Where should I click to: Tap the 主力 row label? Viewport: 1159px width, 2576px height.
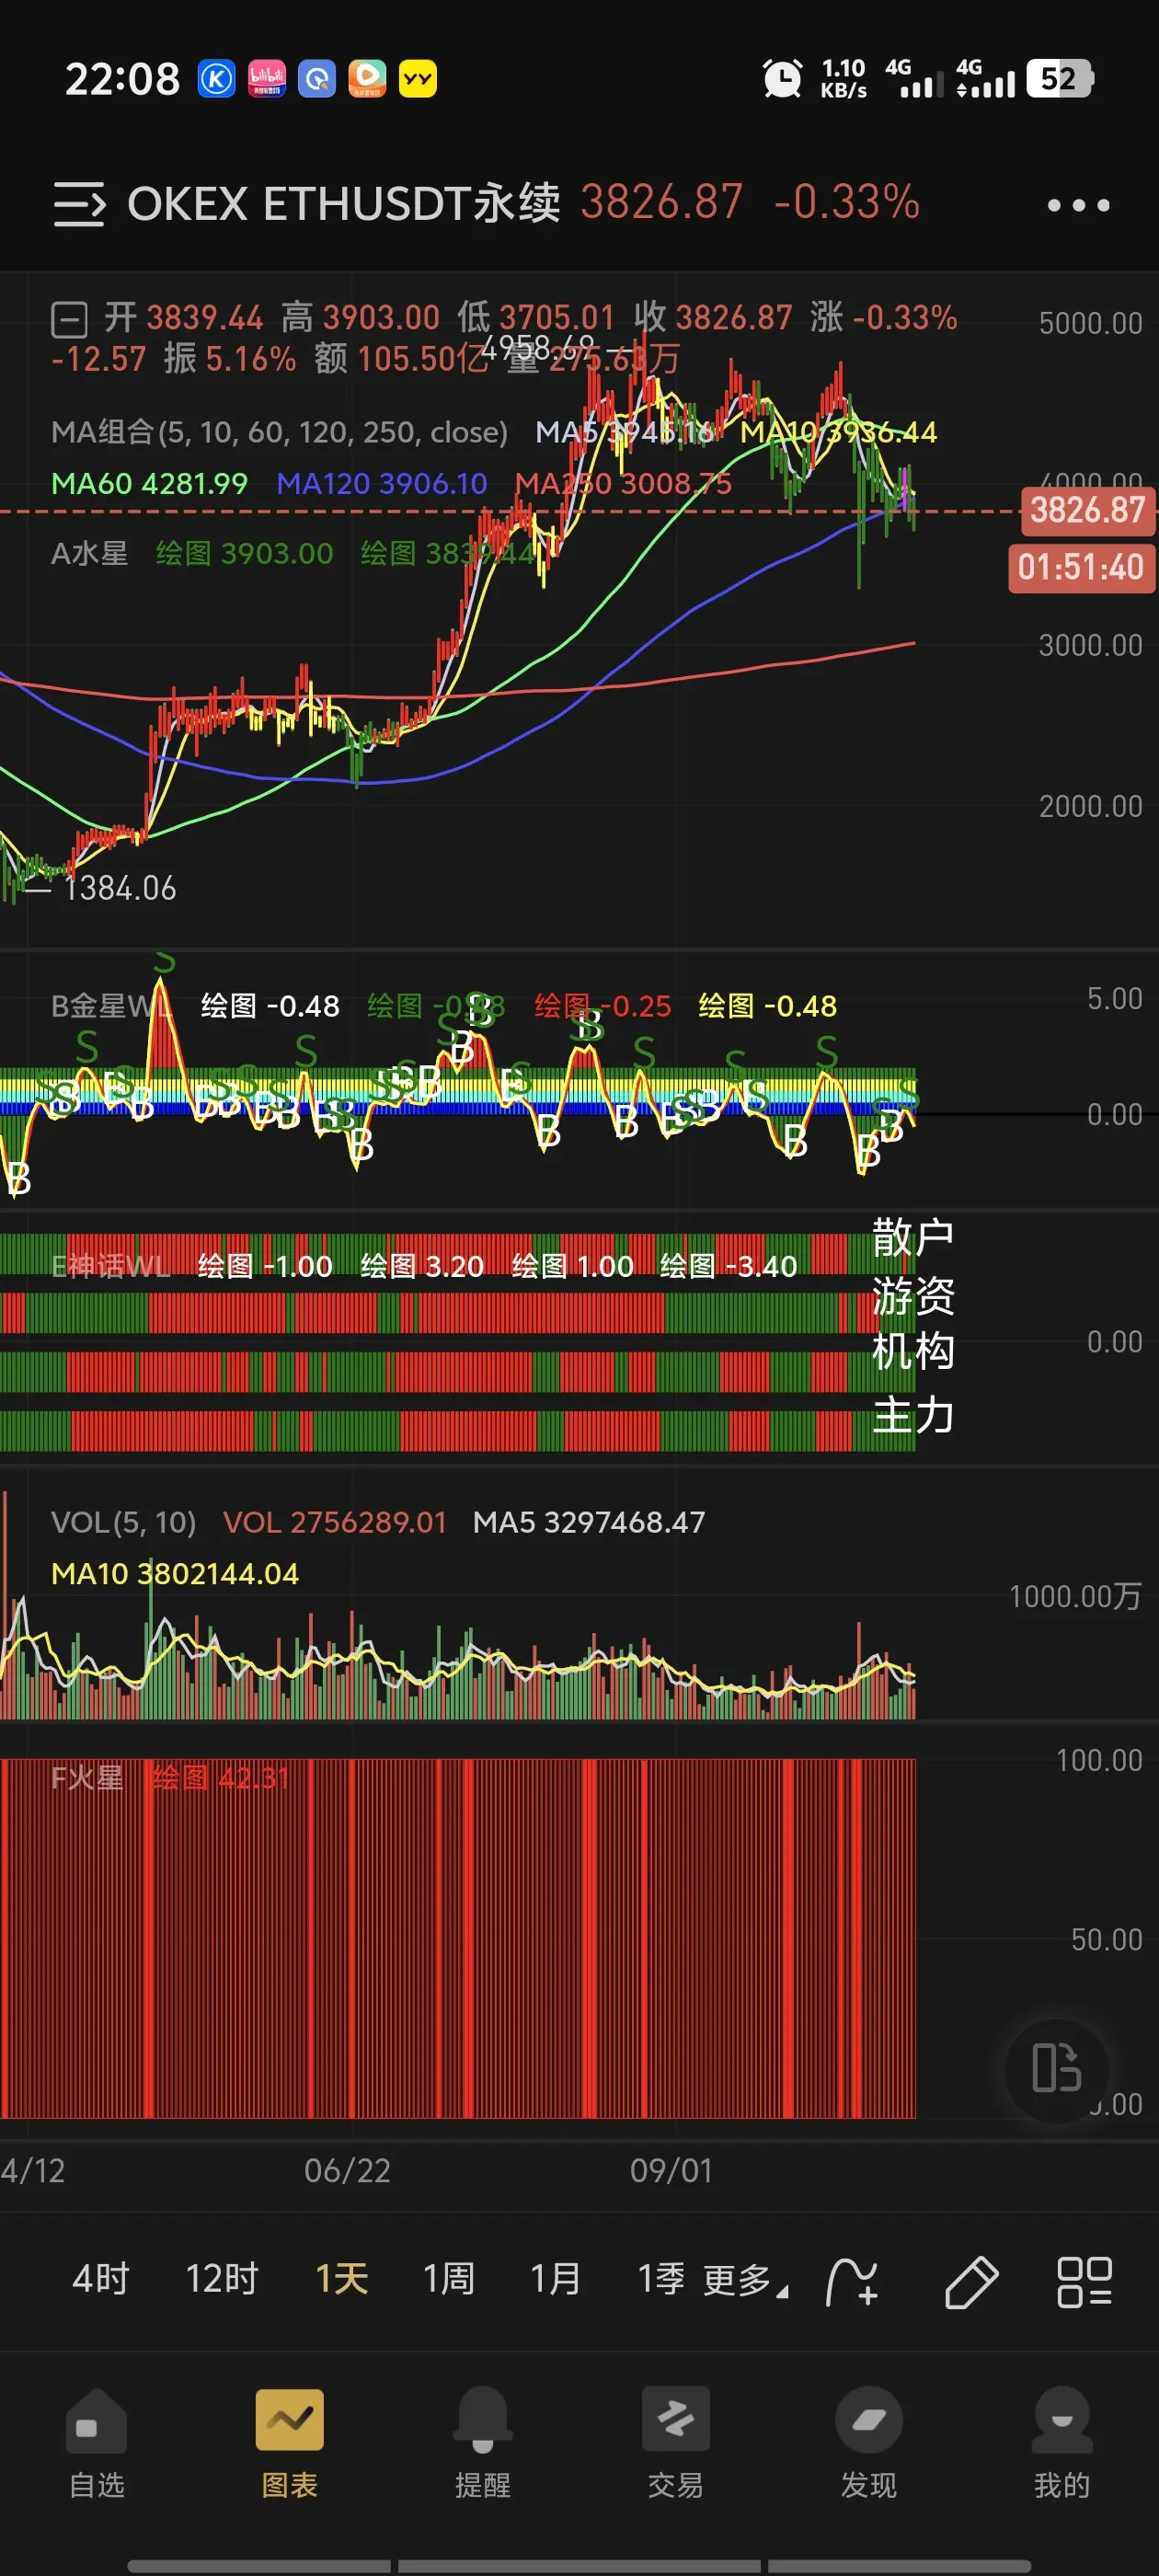(913, 1415)
